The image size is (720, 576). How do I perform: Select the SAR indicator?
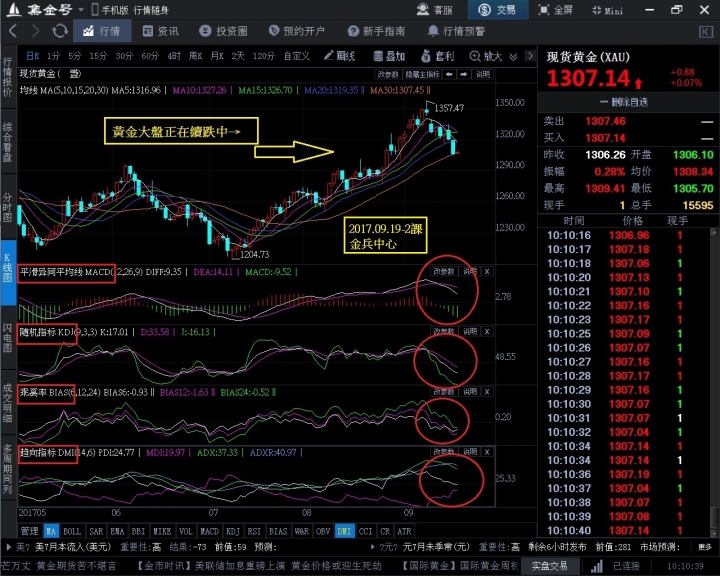pos(96,531)
